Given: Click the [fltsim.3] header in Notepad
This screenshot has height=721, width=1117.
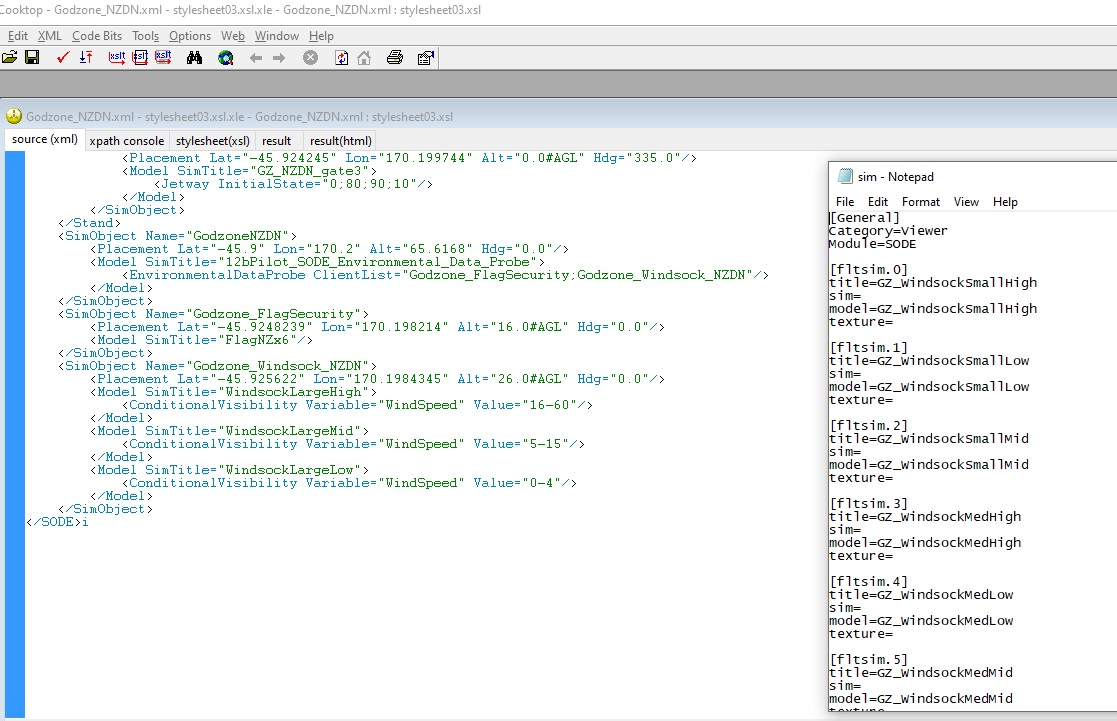Looking at the screenshot, I should pyautogui.click(x=869, y=504).
